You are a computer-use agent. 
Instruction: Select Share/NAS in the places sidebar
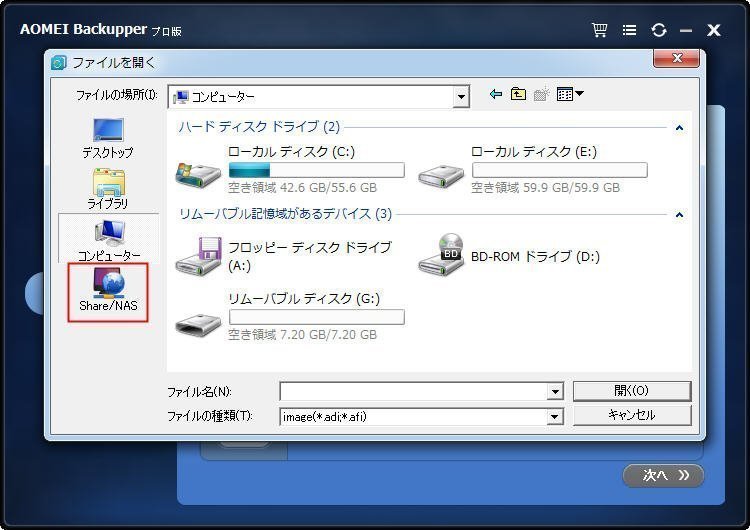click(x=108, y=292)
